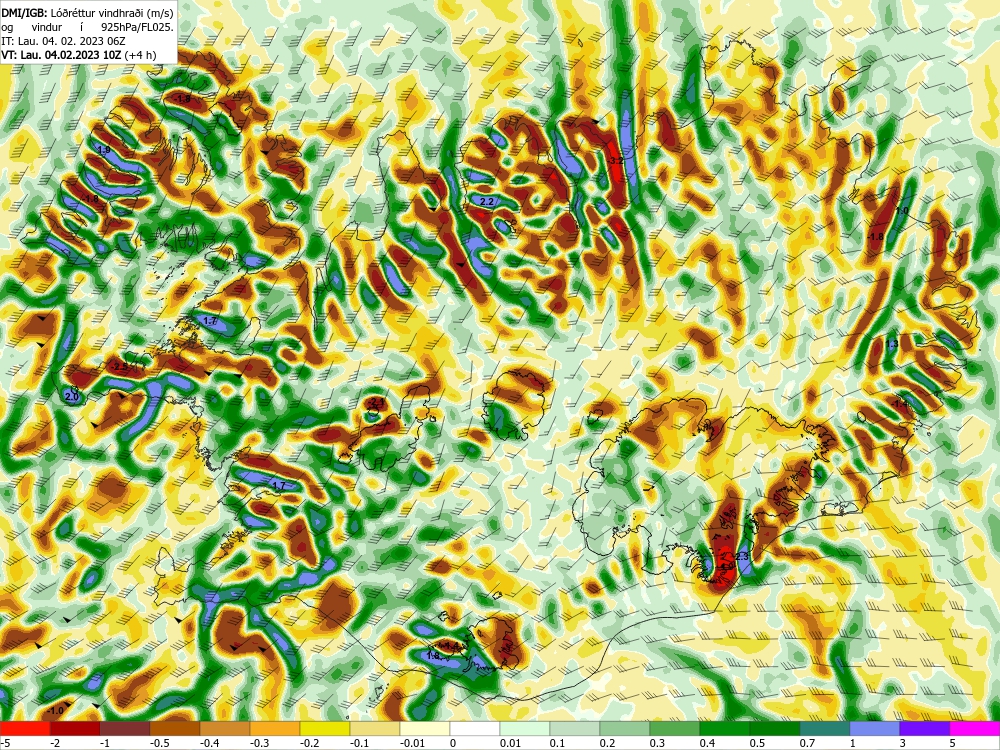Viewport: 1000px width, 750px height.
Task: Click the bright red legend swatch above -5
Action: 25,728
